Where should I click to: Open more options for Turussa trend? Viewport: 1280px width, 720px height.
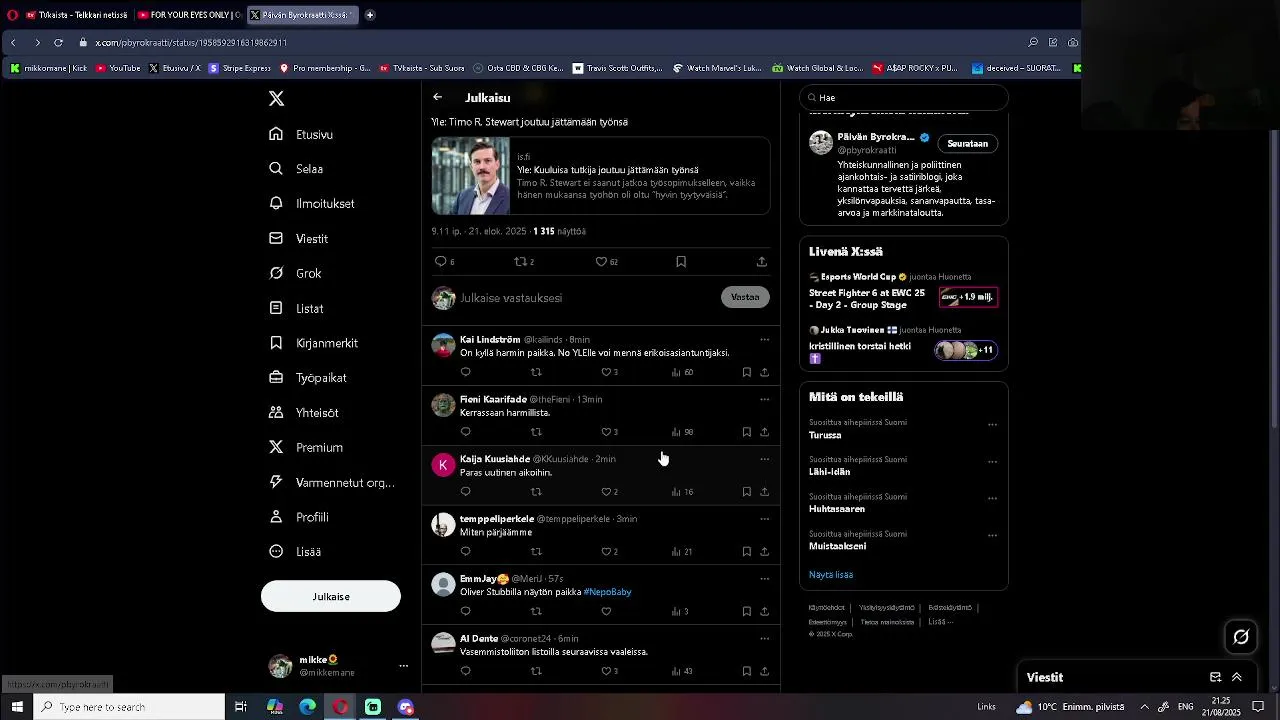993,425
